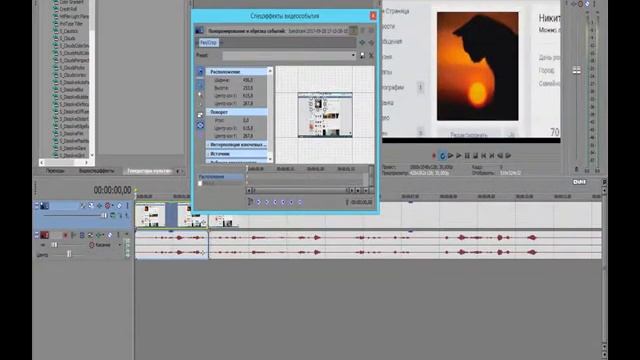Switch to the Генераторы мультимедиа tab
Viewport: 640px width, 360px height.
tap(149, 171)
